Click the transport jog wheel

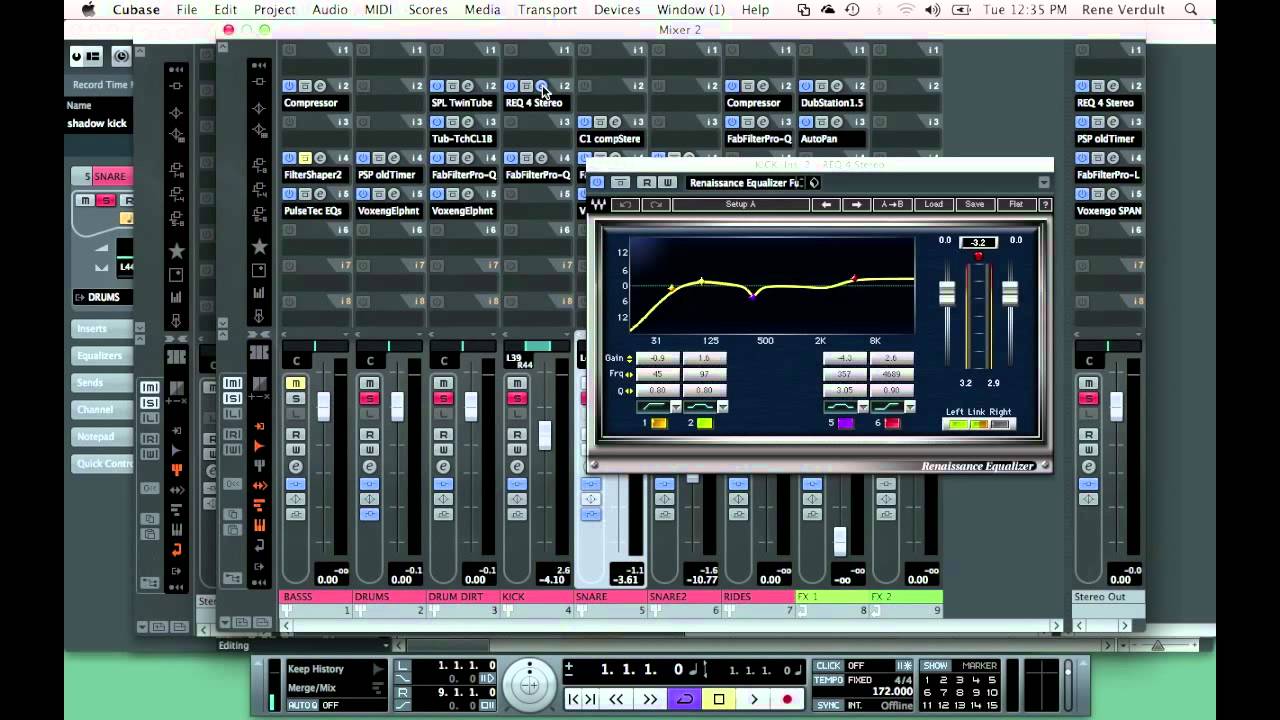530,685
